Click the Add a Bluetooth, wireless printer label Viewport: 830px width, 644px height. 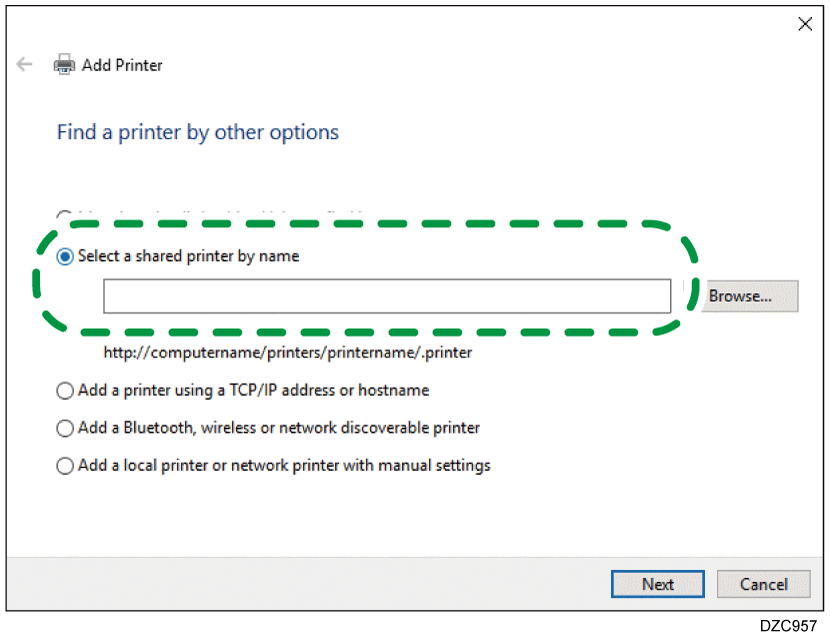[x=279, y=427]
